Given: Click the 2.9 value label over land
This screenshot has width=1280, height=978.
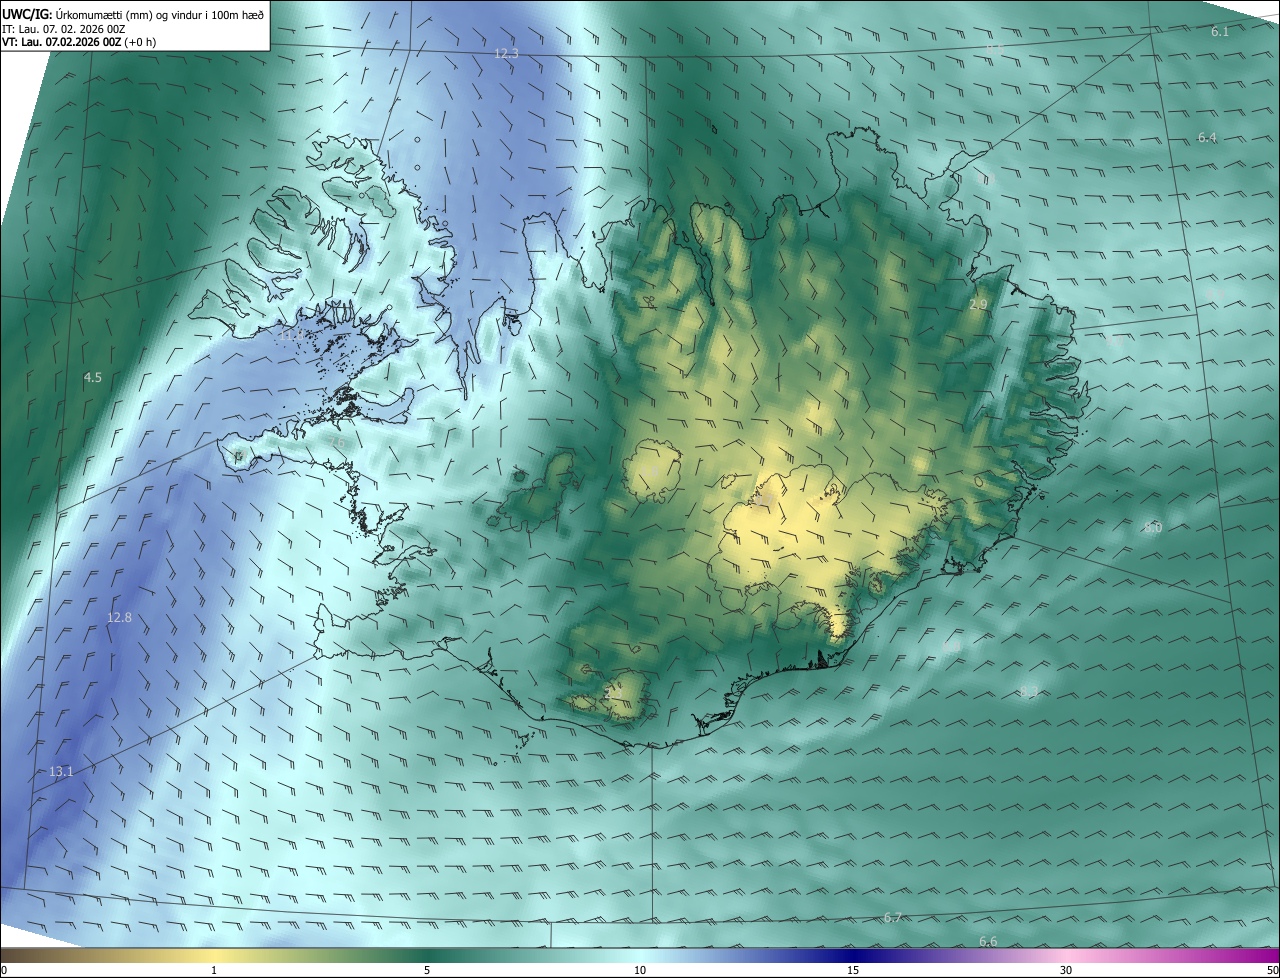Looking at the screenshot, I should [x=978, y=304].
